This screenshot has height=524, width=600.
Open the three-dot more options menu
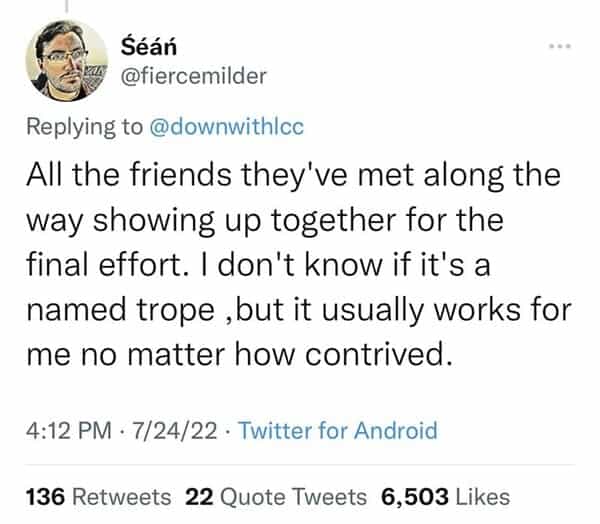tap(562, 47)
